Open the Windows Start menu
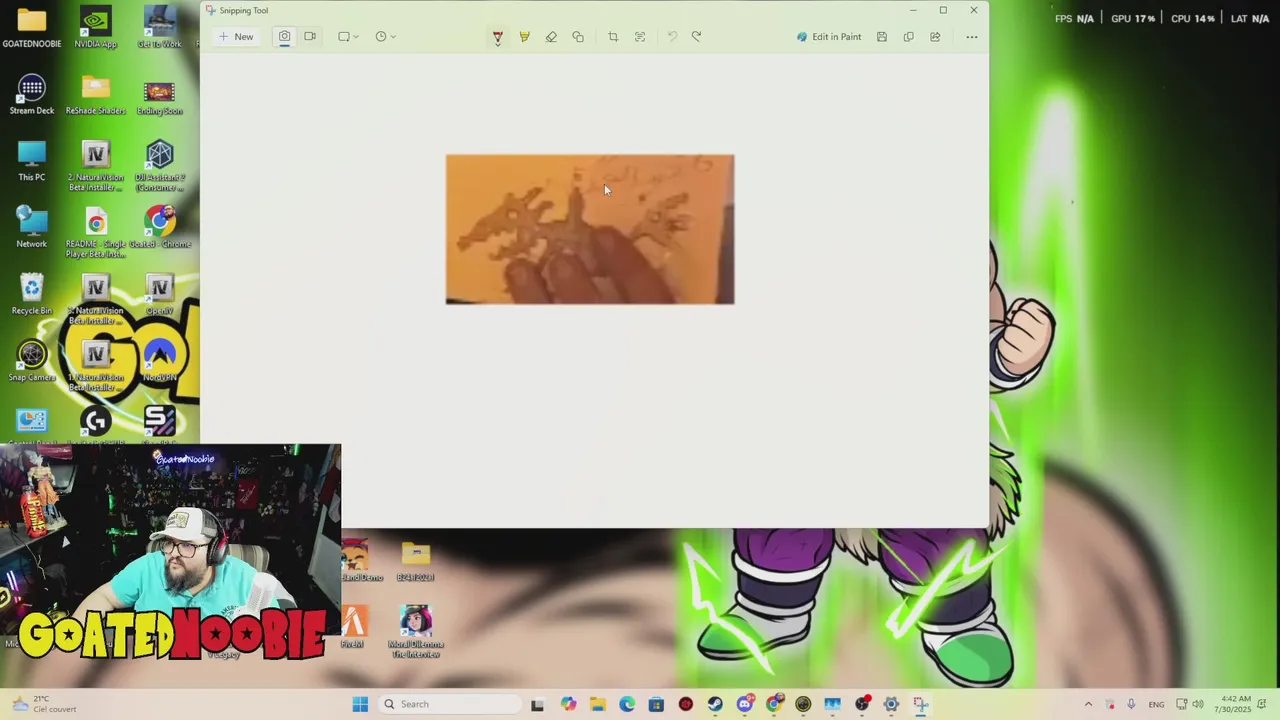This screenshot has width=1280, height=720. [x=360, y=704]
